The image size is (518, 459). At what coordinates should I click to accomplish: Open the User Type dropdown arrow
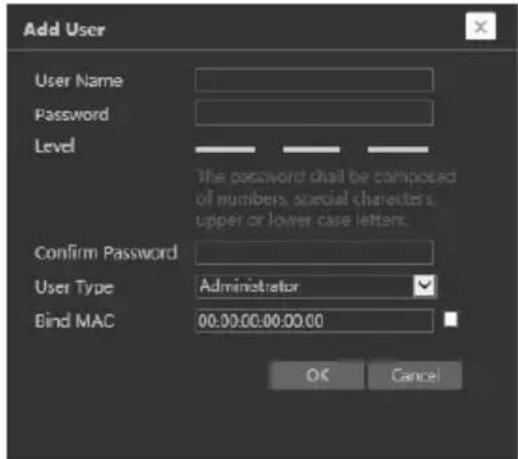click(x=424, y=286)
